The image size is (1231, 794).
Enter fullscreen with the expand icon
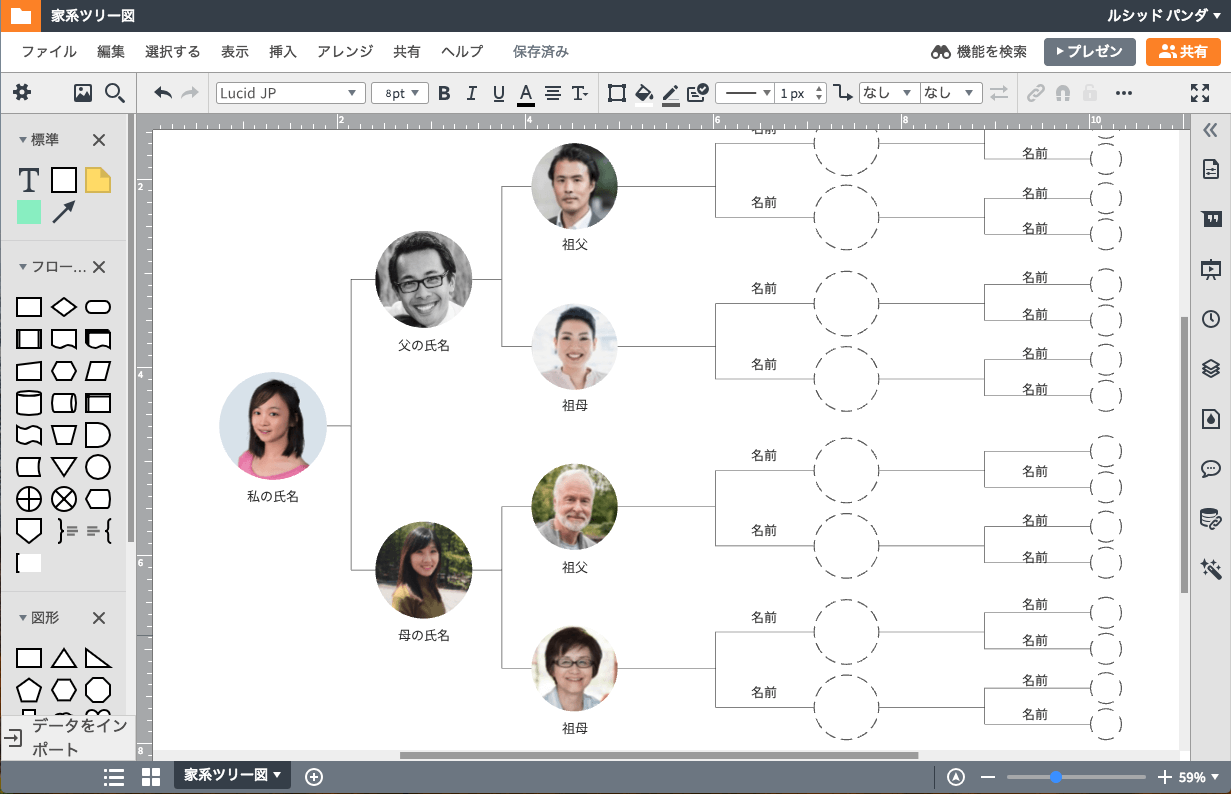pos(1200,93)
